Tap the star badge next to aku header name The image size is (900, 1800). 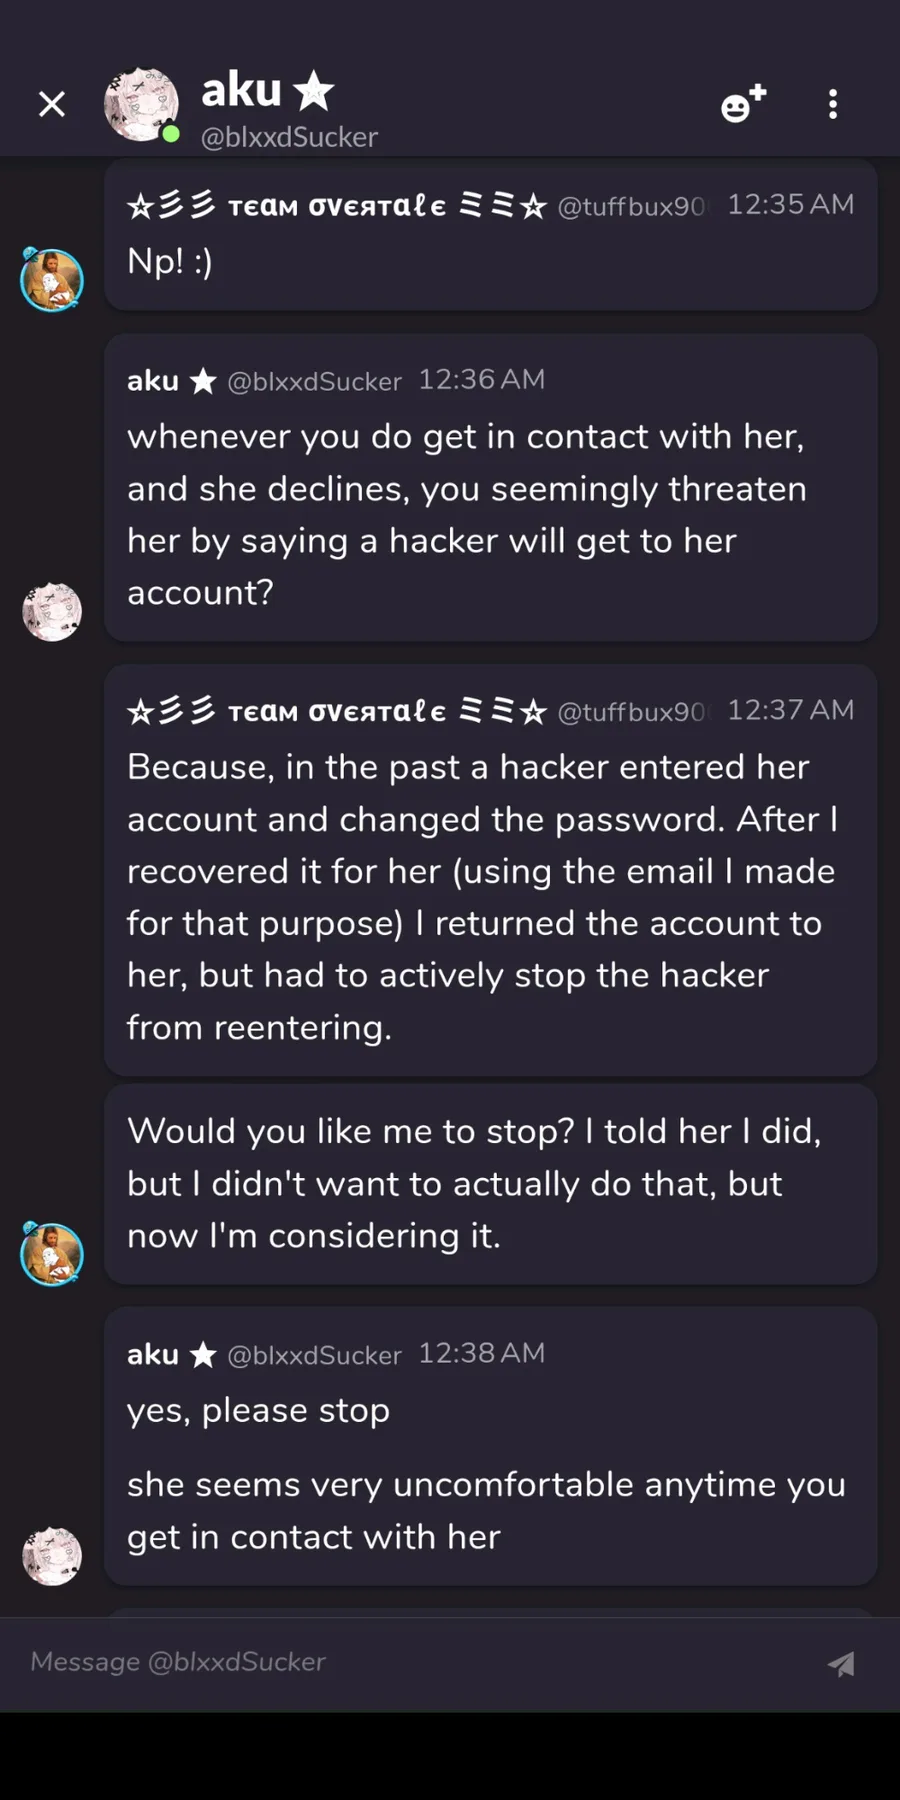314,90
